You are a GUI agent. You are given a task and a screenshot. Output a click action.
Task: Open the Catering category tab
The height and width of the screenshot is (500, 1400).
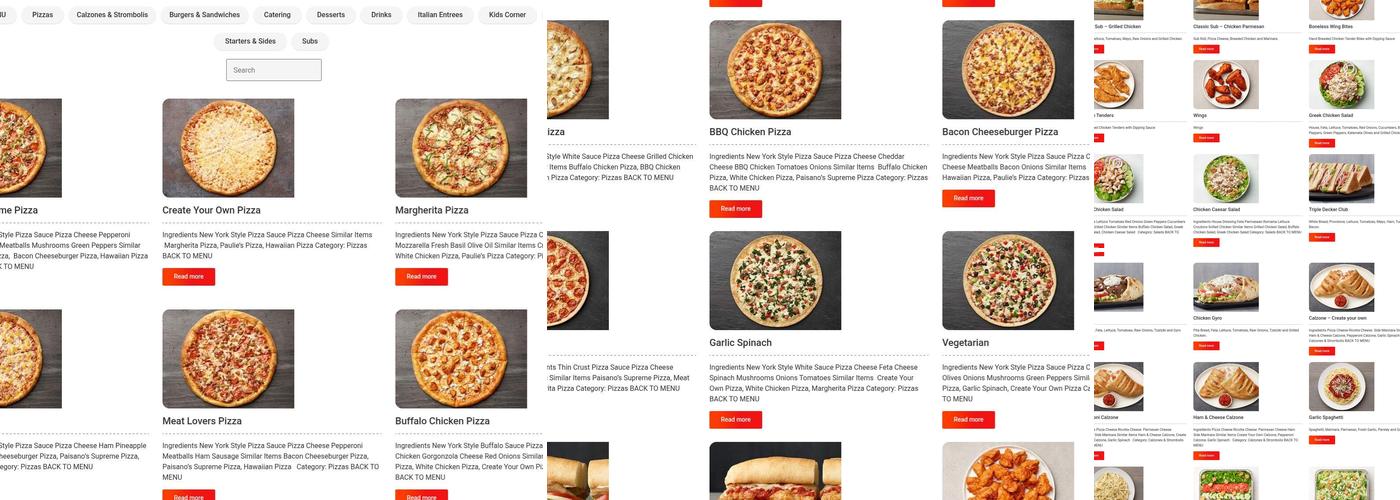tap(277, 15)
